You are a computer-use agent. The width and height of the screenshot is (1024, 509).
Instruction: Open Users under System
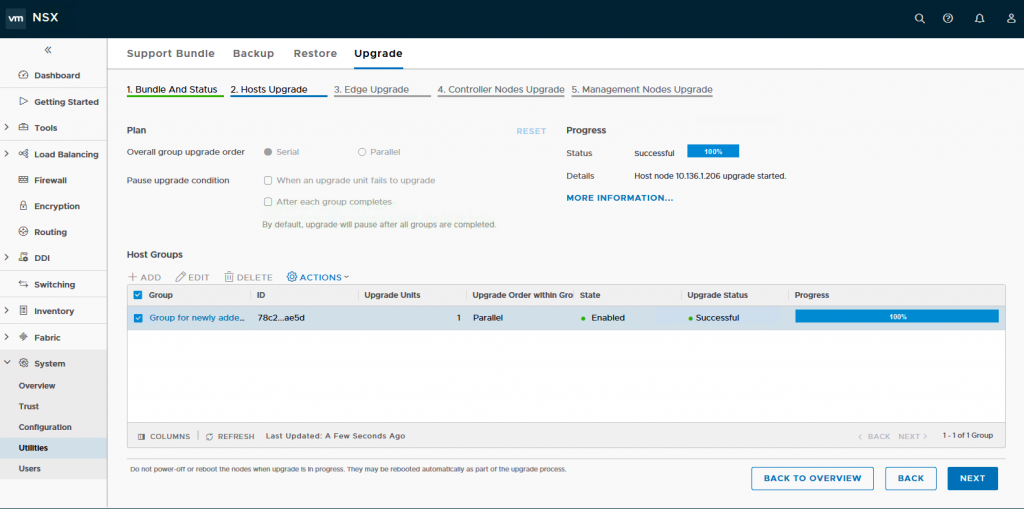(29, 468)
